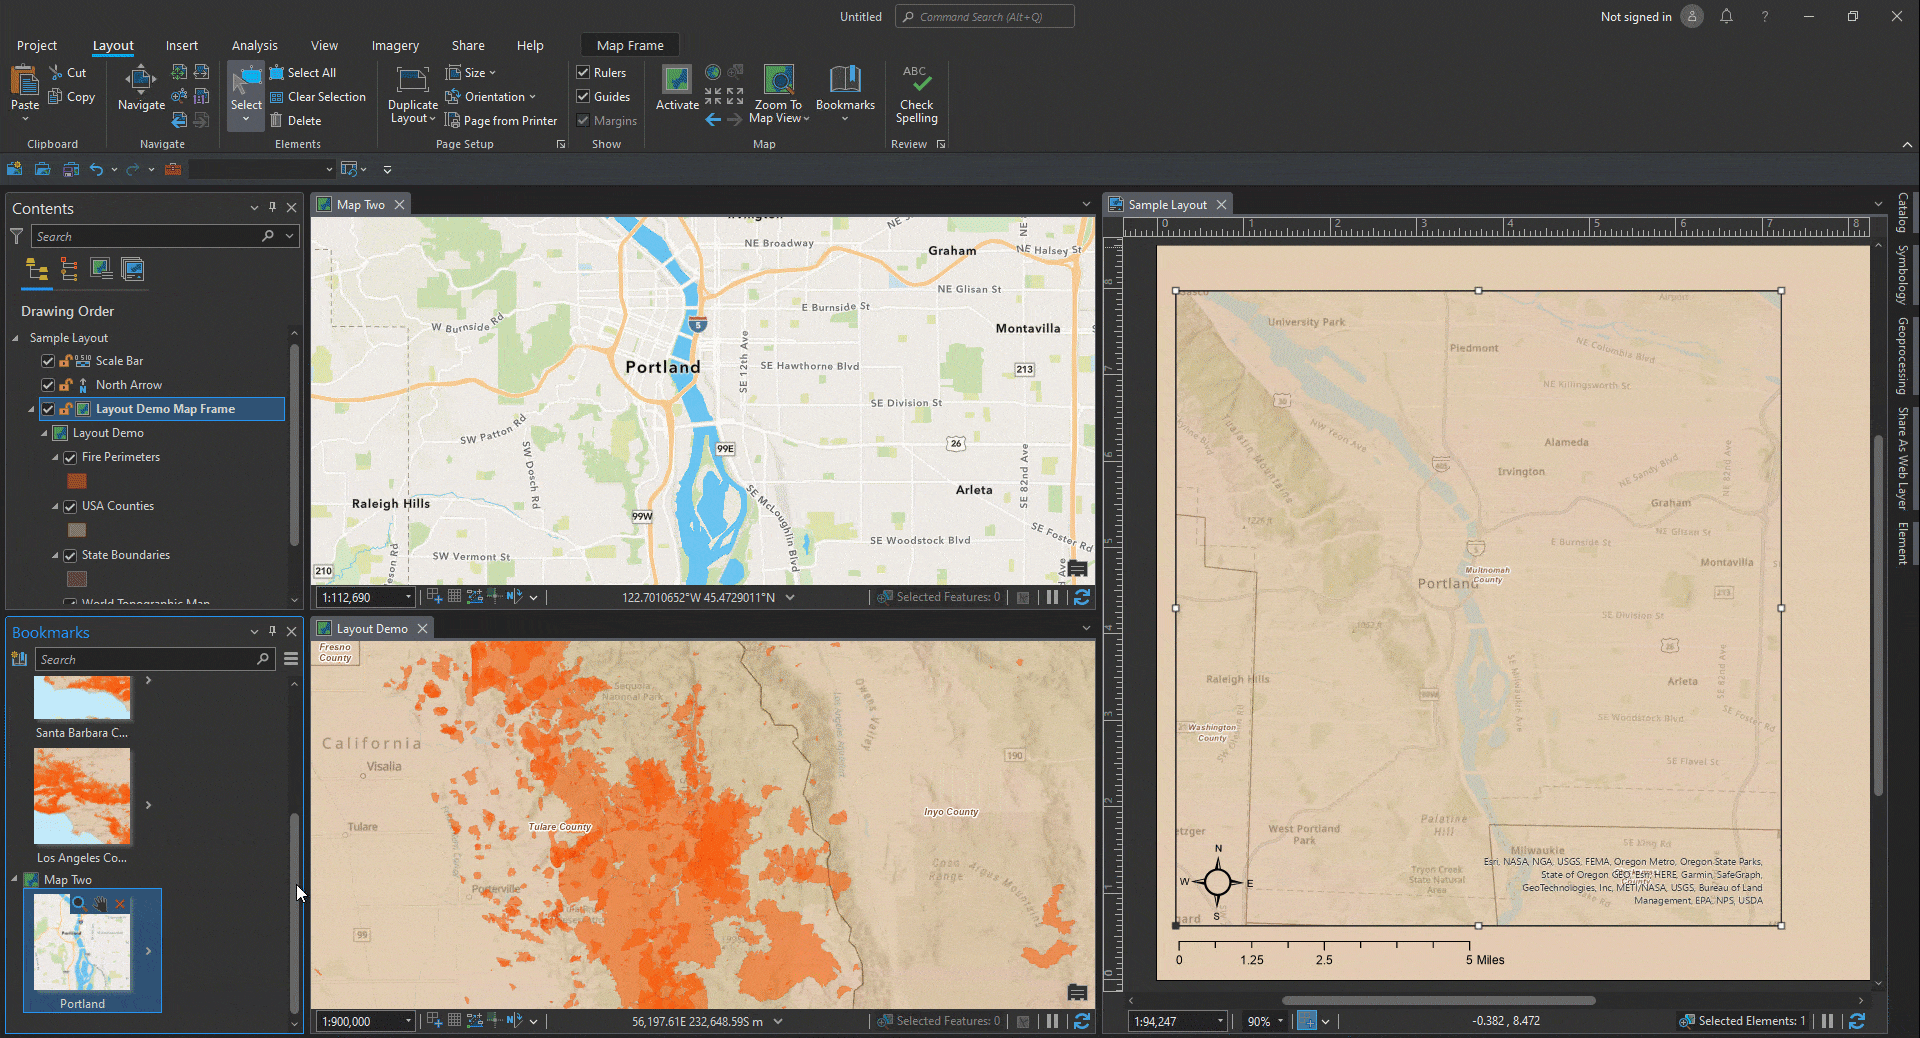This screenshot has width=1920, height=1038.
Task: Click the Copy tool in the ribbon
Action: pos(72,97)
